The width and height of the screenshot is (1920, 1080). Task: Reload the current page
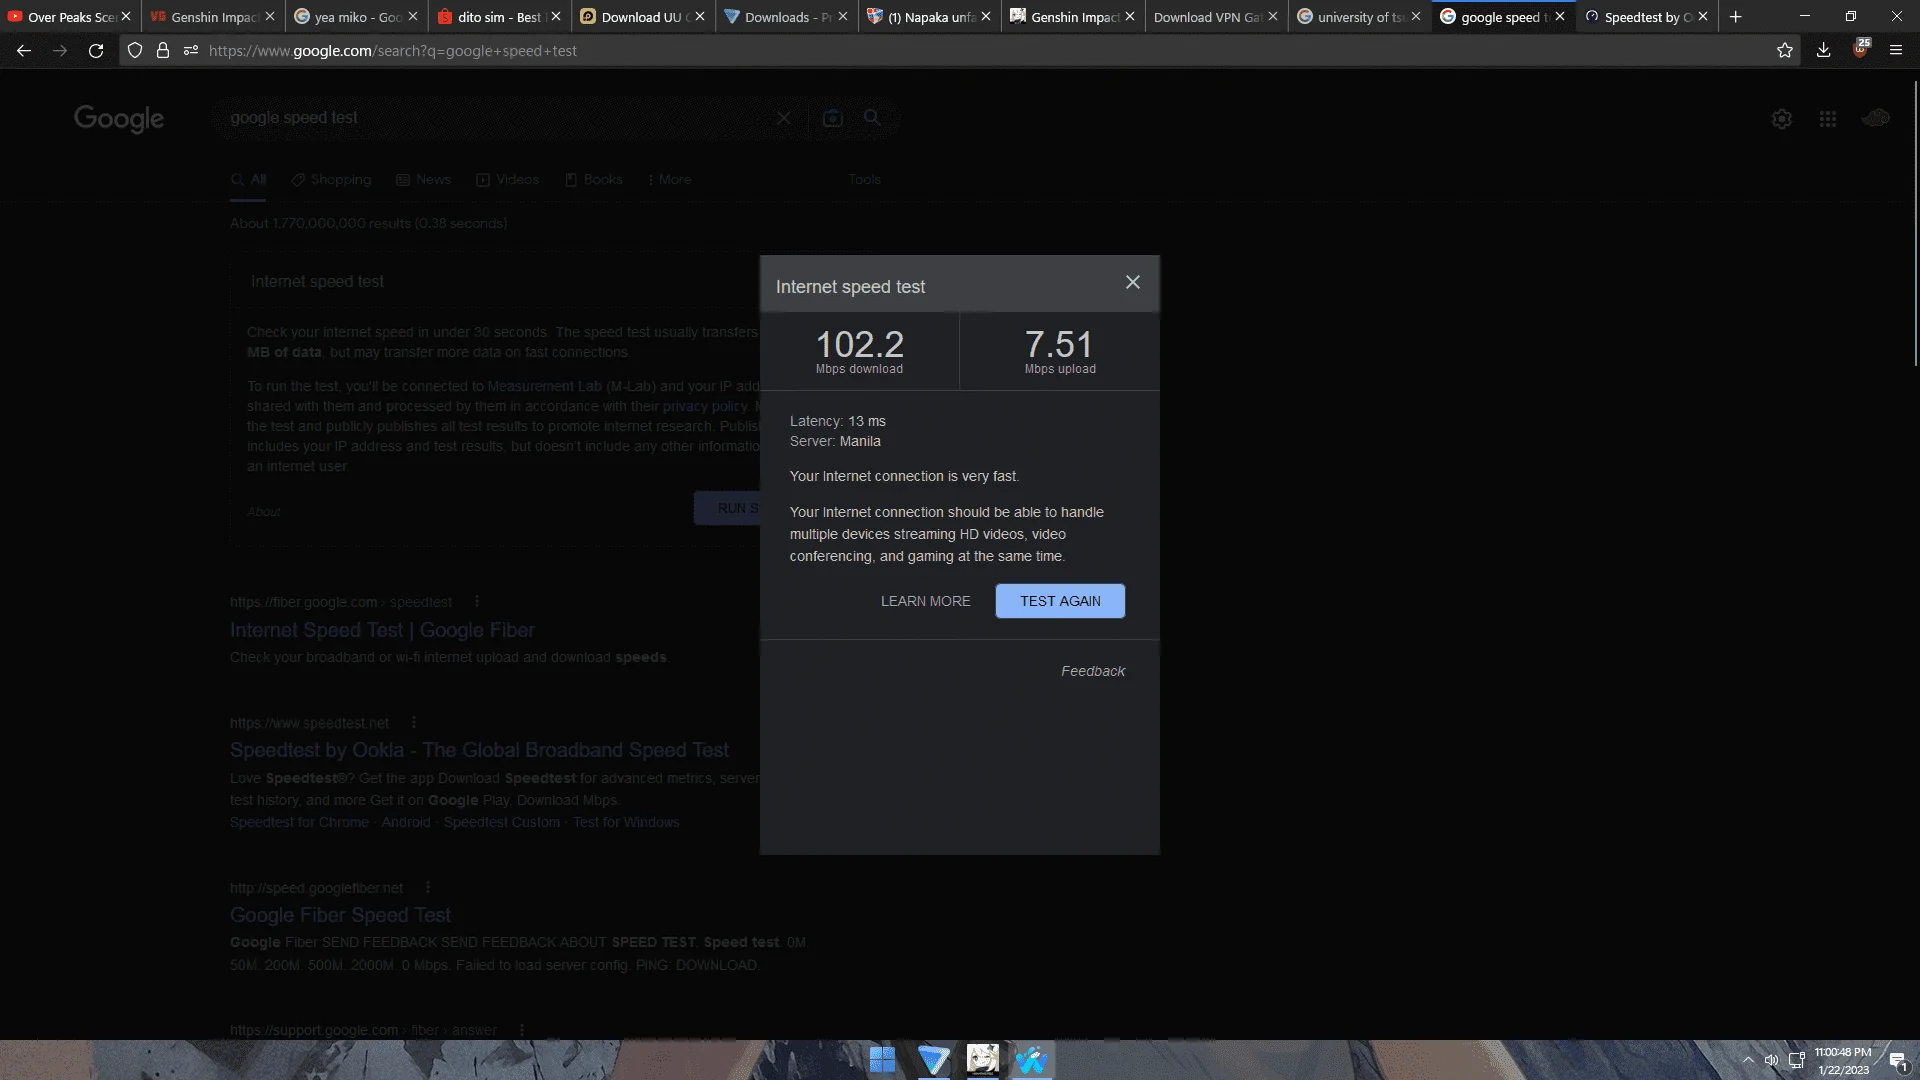click(x=96, y=50)
